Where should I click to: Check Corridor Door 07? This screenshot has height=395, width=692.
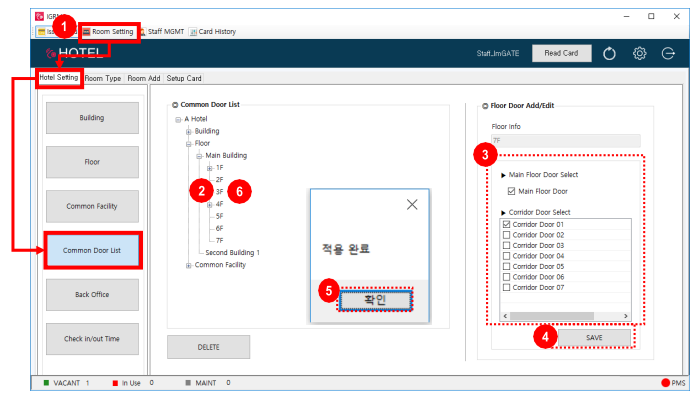[x=507, y=287]
